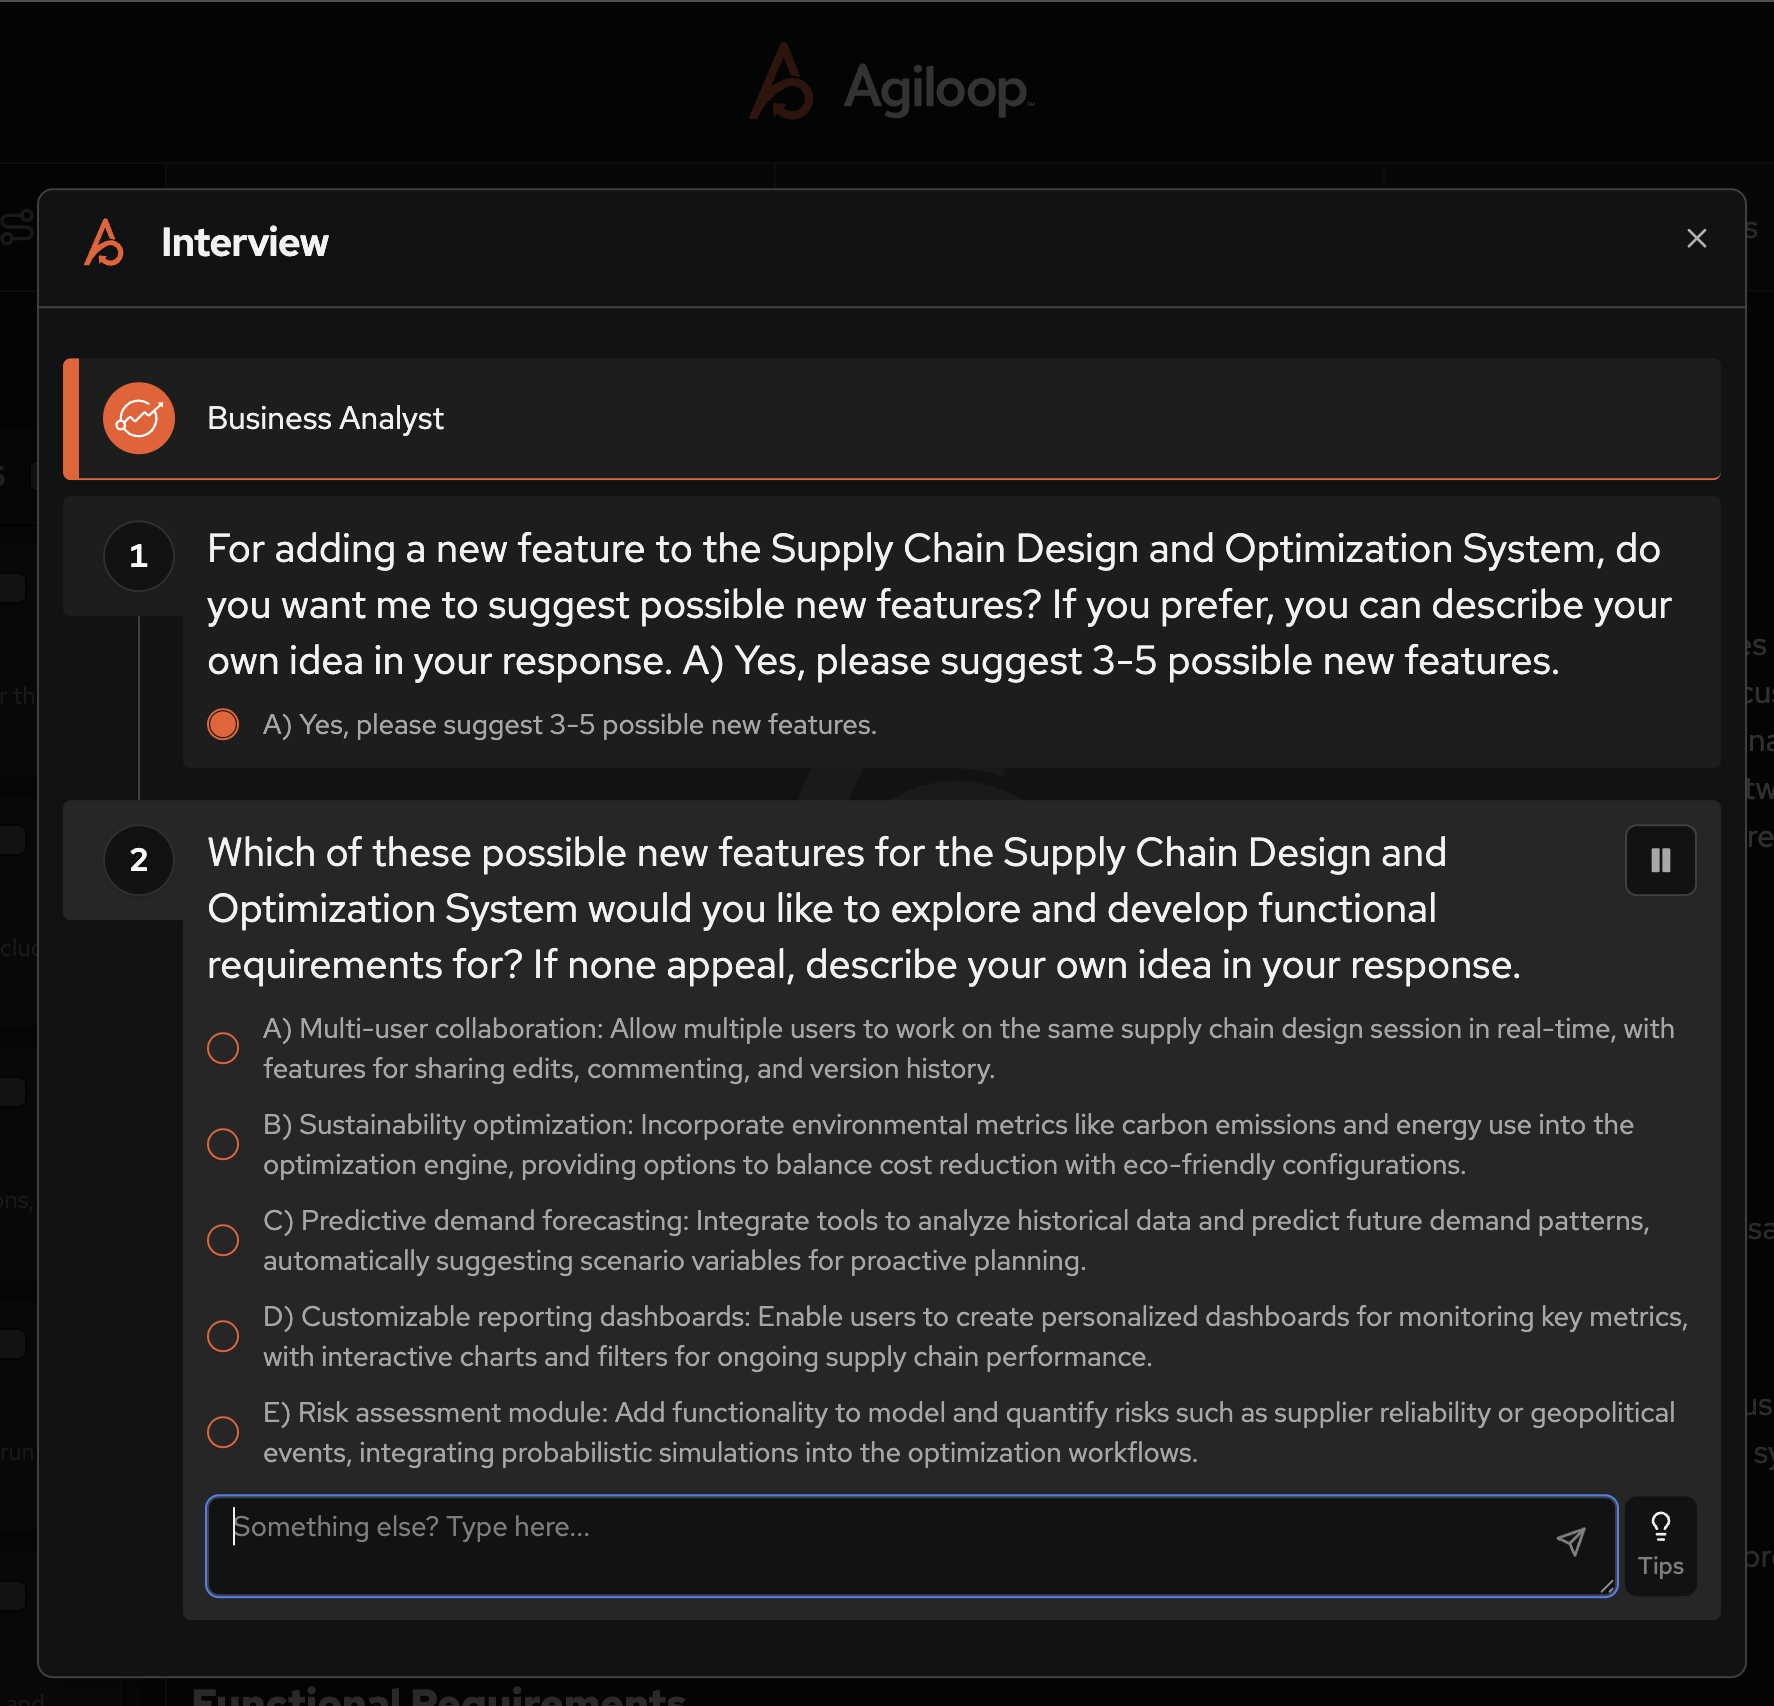Choose option B) Sustainability optimization

223,1144
